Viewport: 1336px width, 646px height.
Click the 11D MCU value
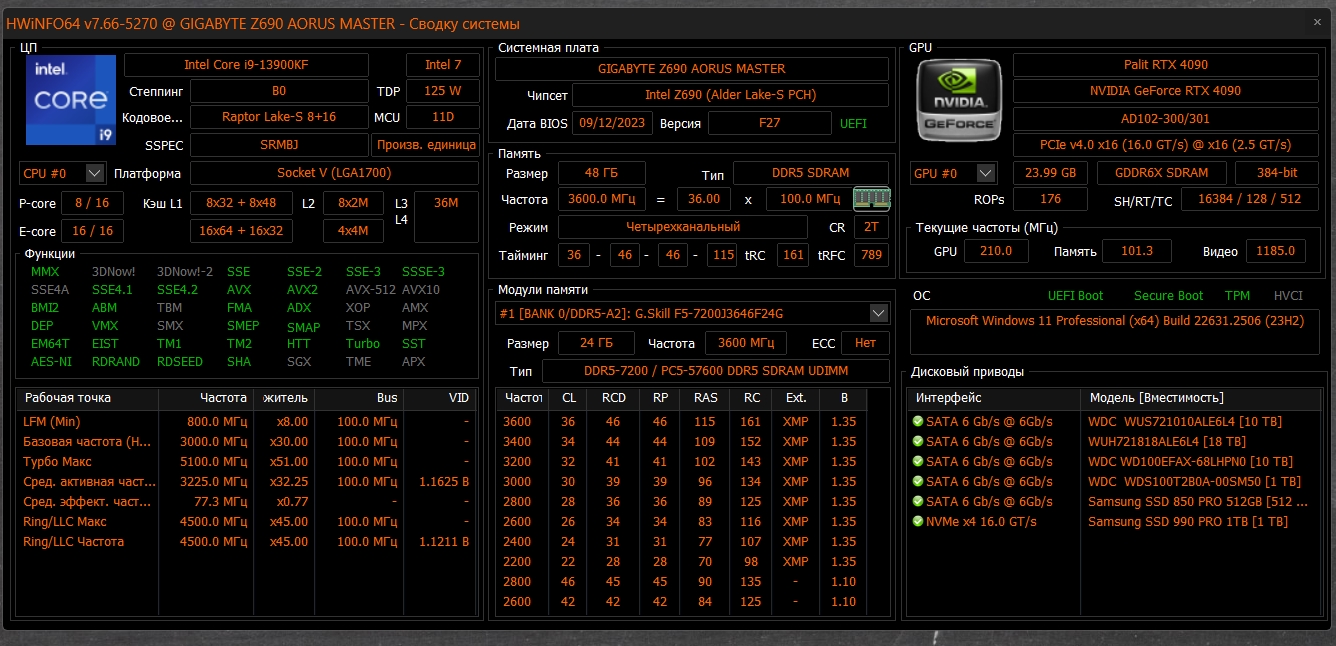(x=443, y=117)
